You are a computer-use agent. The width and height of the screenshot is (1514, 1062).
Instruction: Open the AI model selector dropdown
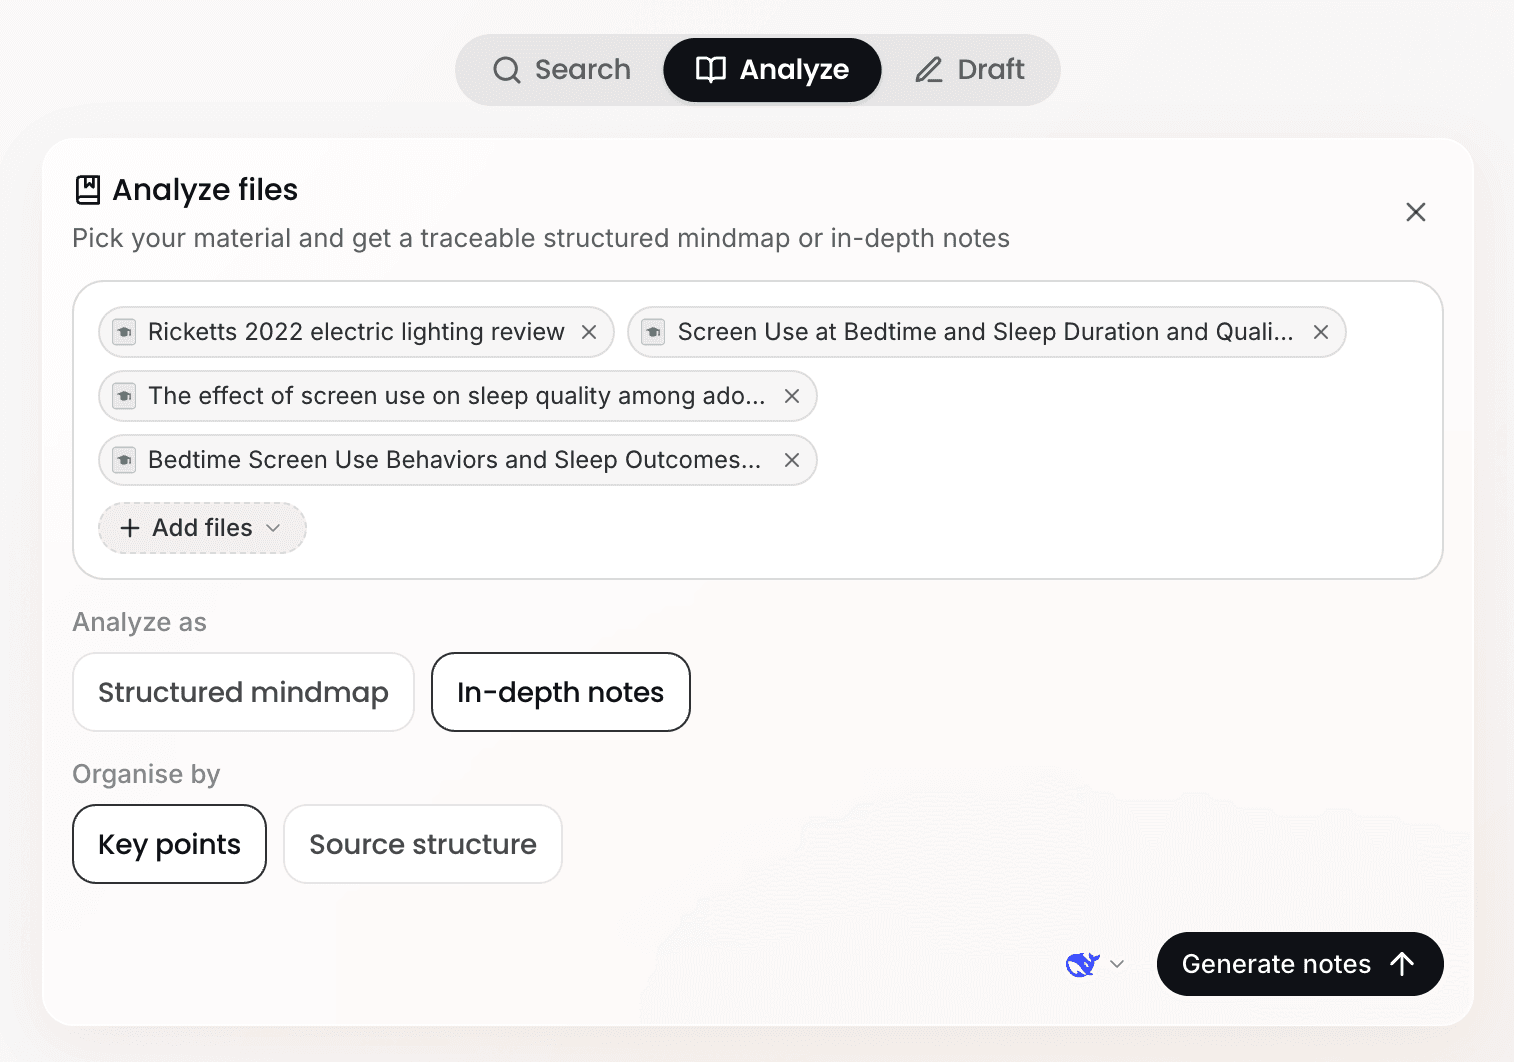[x=1095, y=964]
